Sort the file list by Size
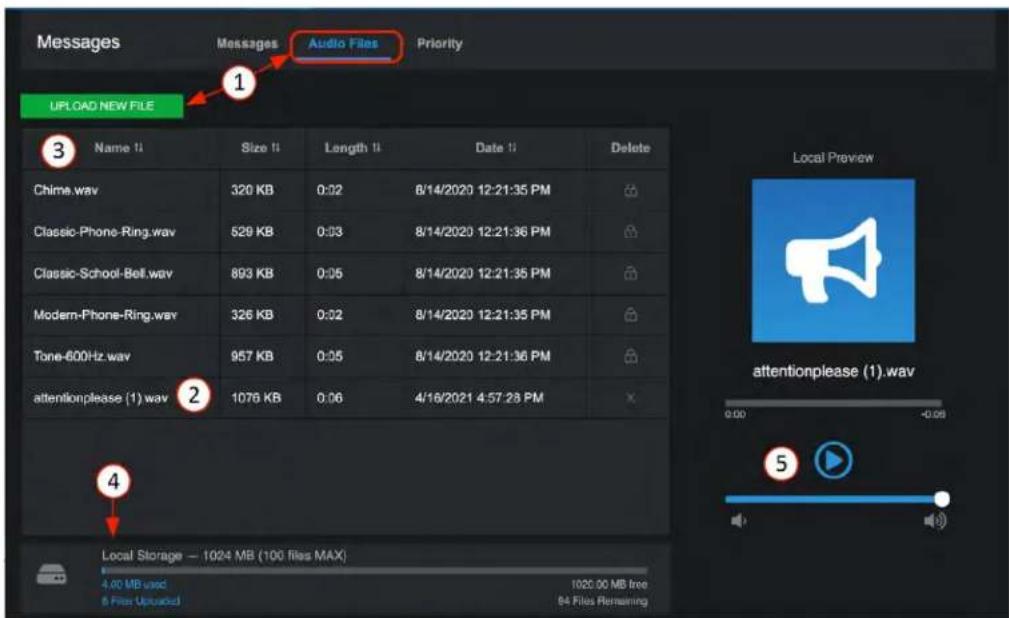Image resolution: width=1009 pixels, height=618 pixels. pos(261,148)
